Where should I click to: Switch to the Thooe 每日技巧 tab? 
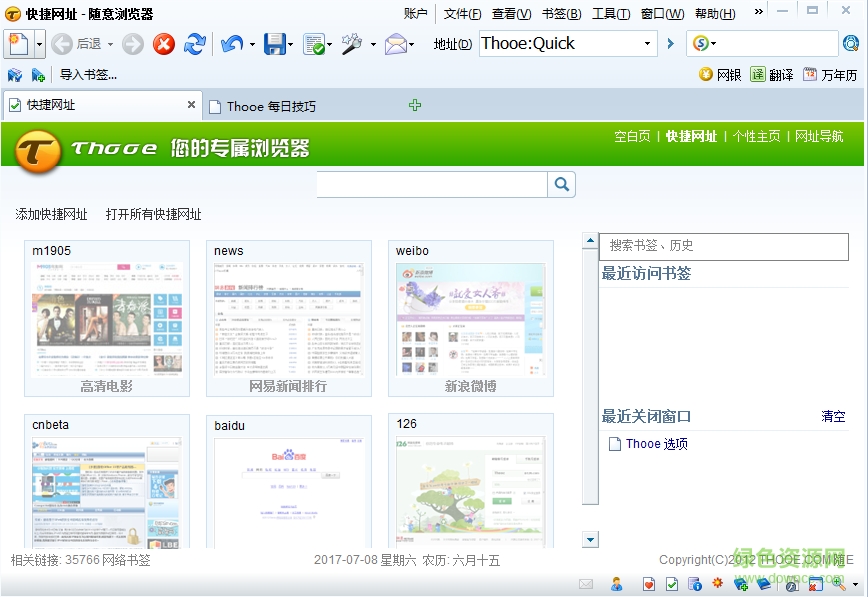[270, 104]
